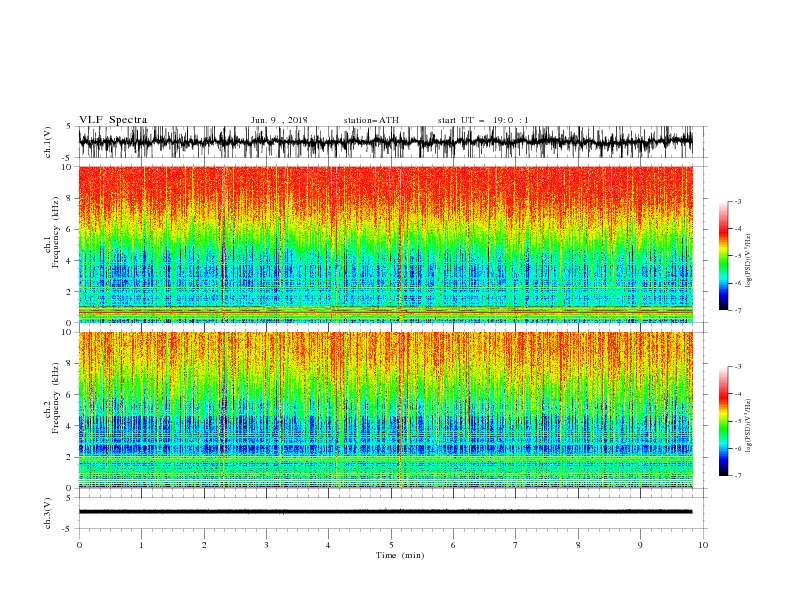Click the time axis tick label "3"
The width and height of the screenshot is (792, 612).
point(267,545)
